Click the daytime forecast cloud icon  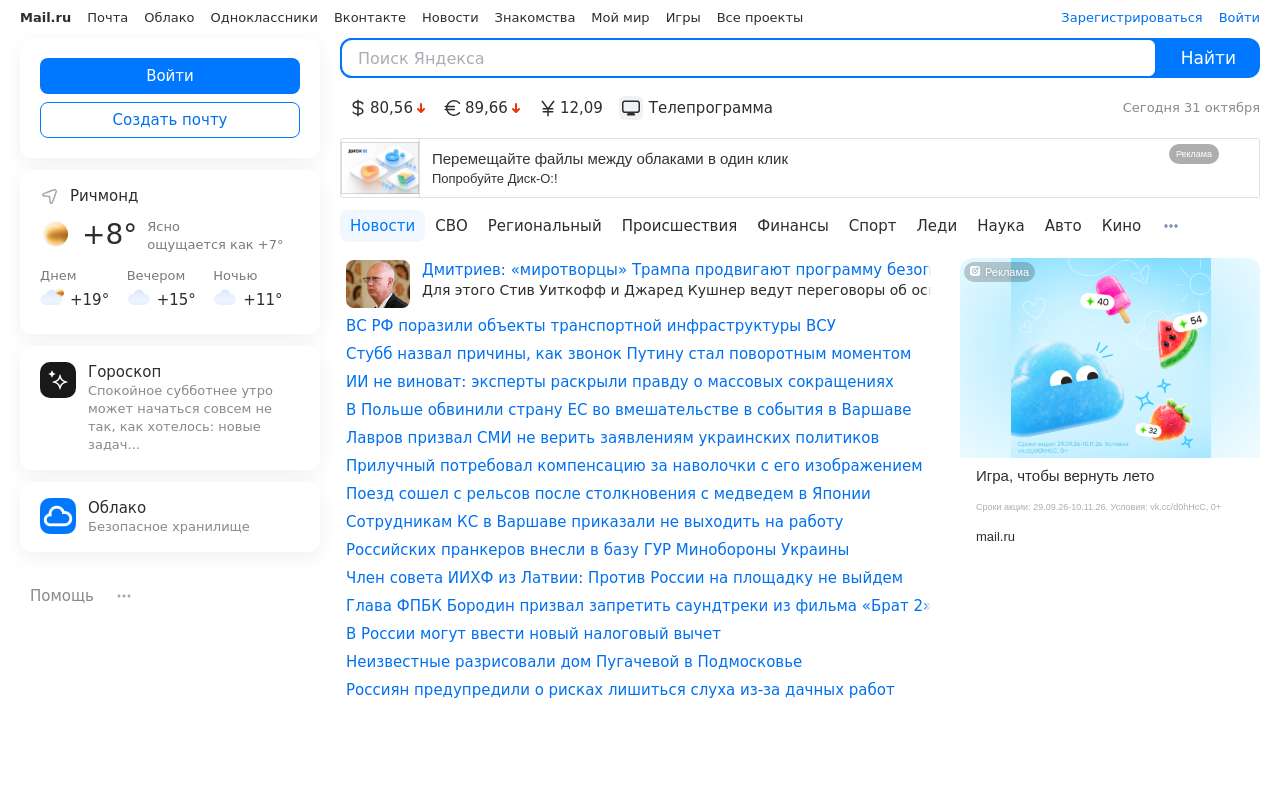click(52, 298)
